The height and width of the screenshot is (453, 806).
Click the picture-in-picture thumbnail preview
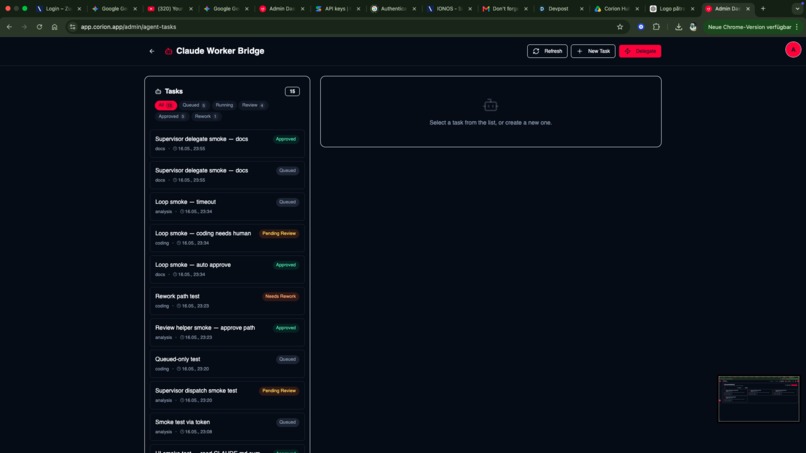[759, 399]
